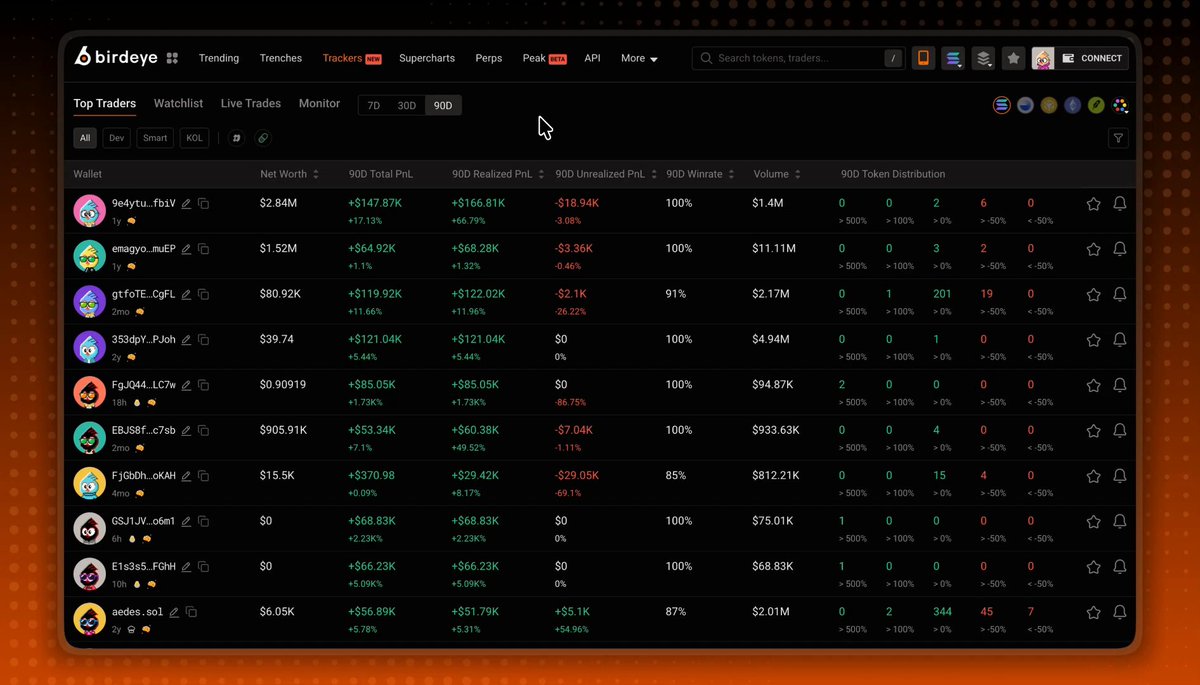Edit label for wallet emagyo…muEP
This screenshot has height=685, width=1200.
(x=186, y=249)
